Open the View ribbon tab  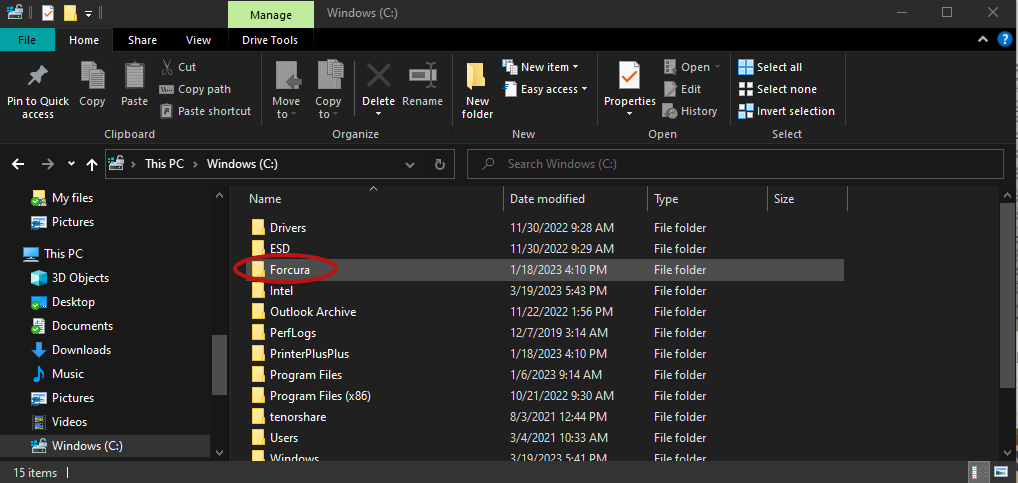tap(198, 40)
